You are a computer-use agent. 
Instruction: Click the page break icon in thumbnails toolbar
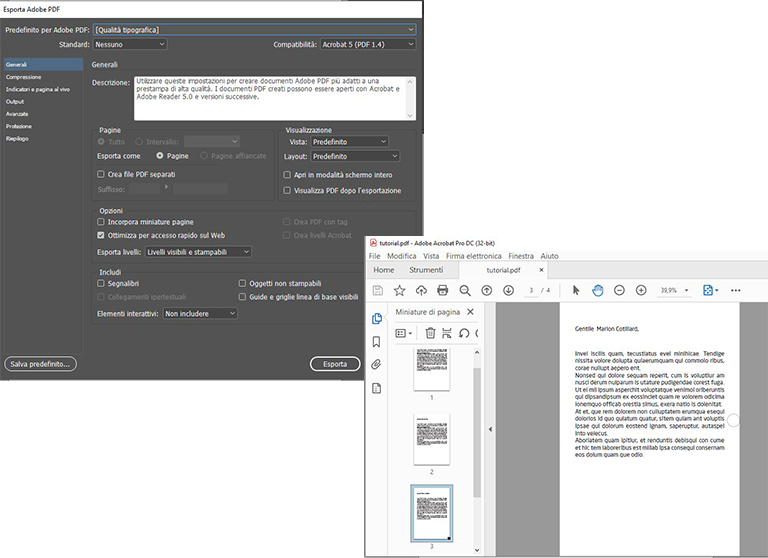(x=447, y=333)
